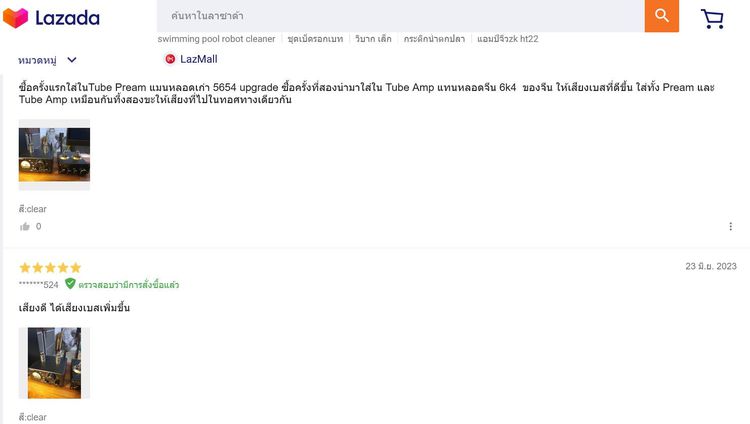Click the orange search magnifier button
Image resolution: width=750 pixels, height=424 pixels.
(661, 16)
